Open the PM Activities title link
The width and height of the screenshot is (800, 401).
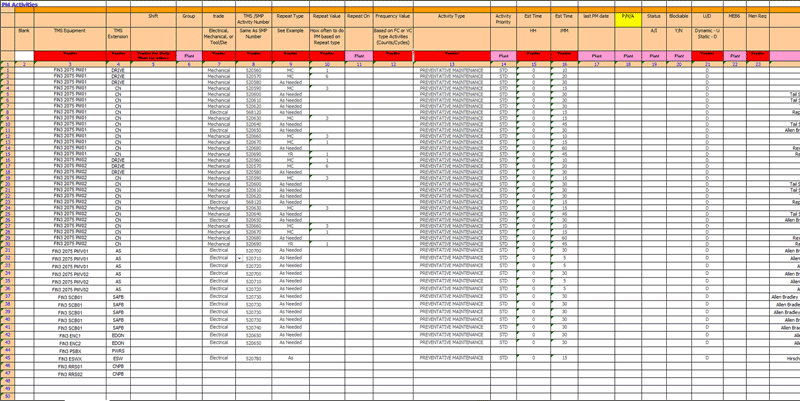pos(19,4)
